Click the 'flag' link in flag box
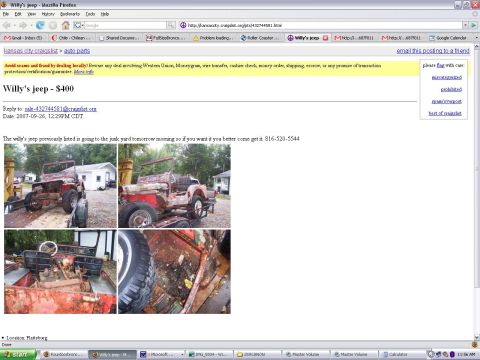 pos(440,65)
